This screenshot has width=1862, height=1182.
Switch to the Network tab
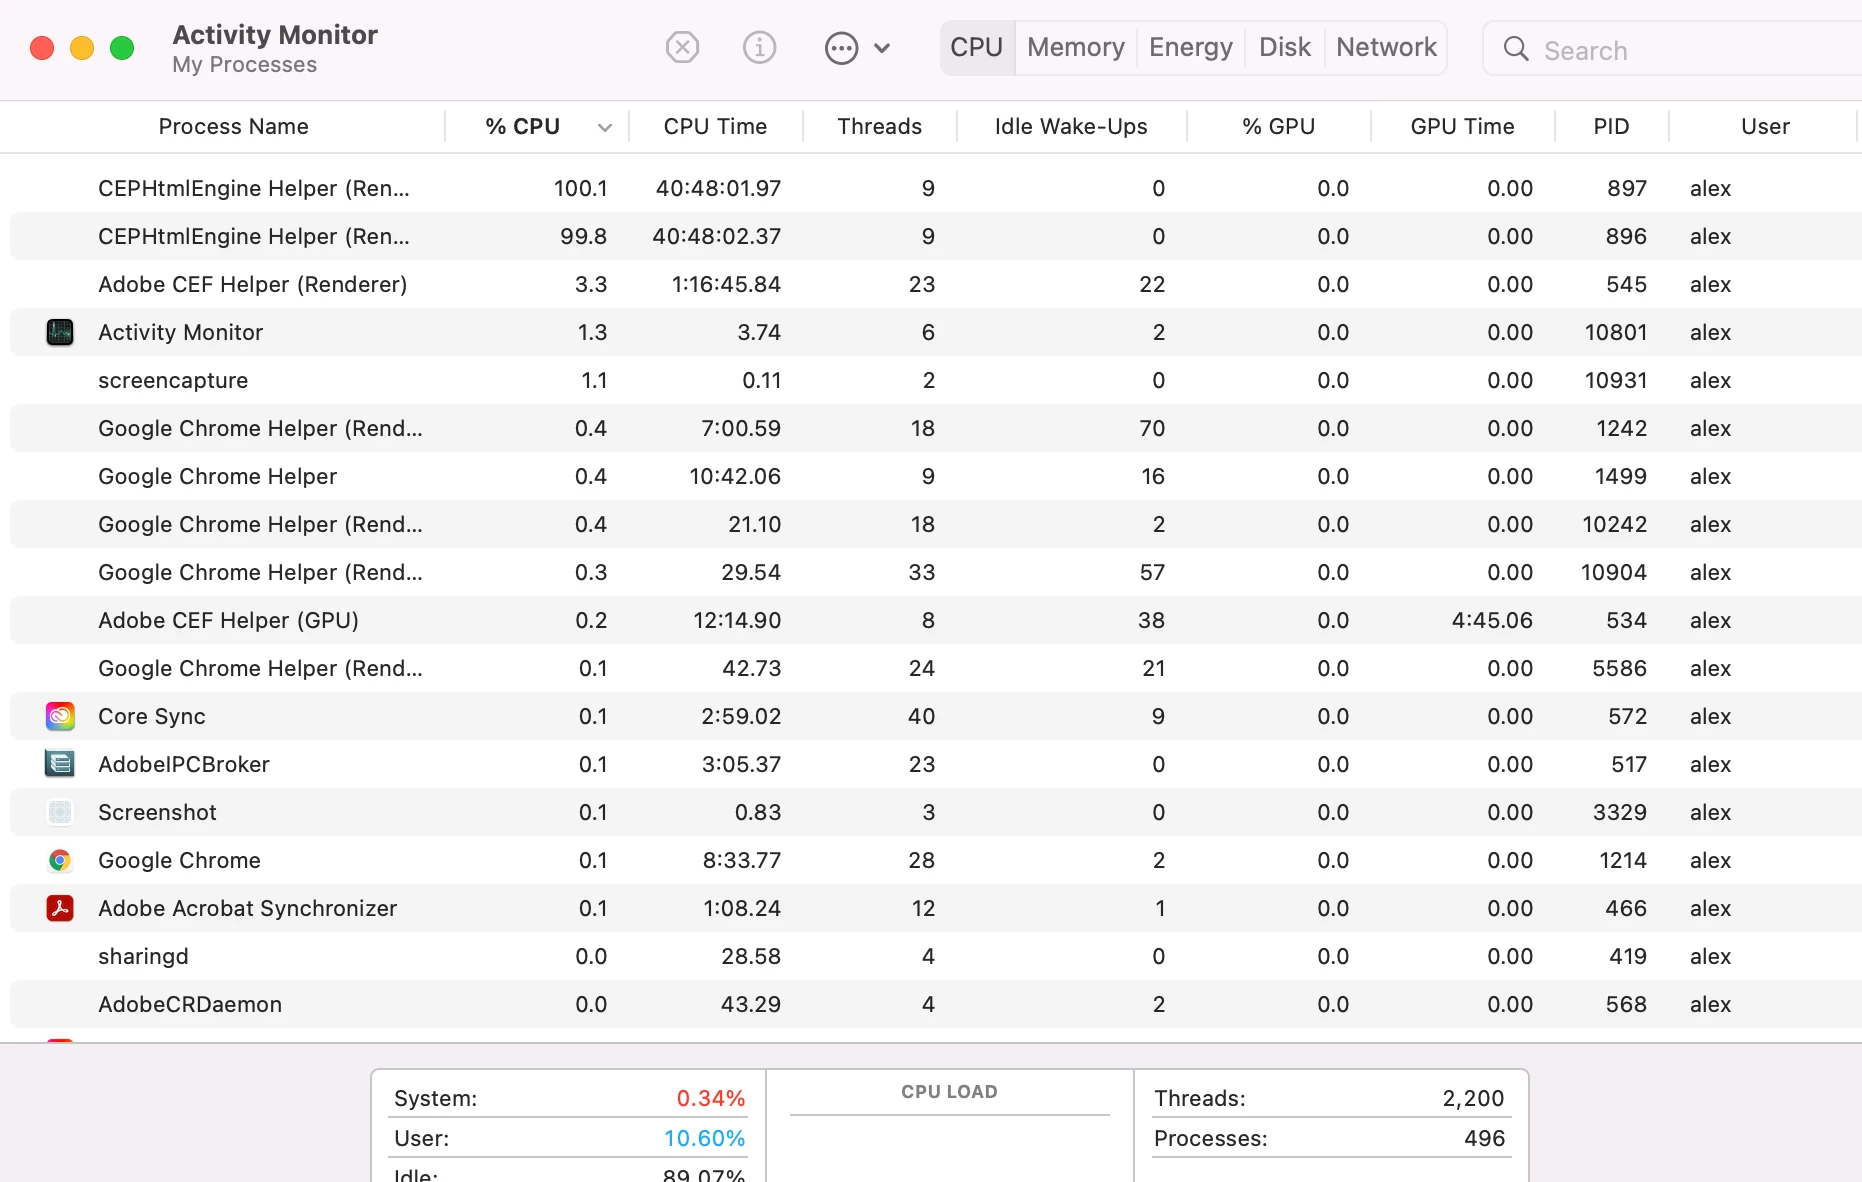point(1386,48)
